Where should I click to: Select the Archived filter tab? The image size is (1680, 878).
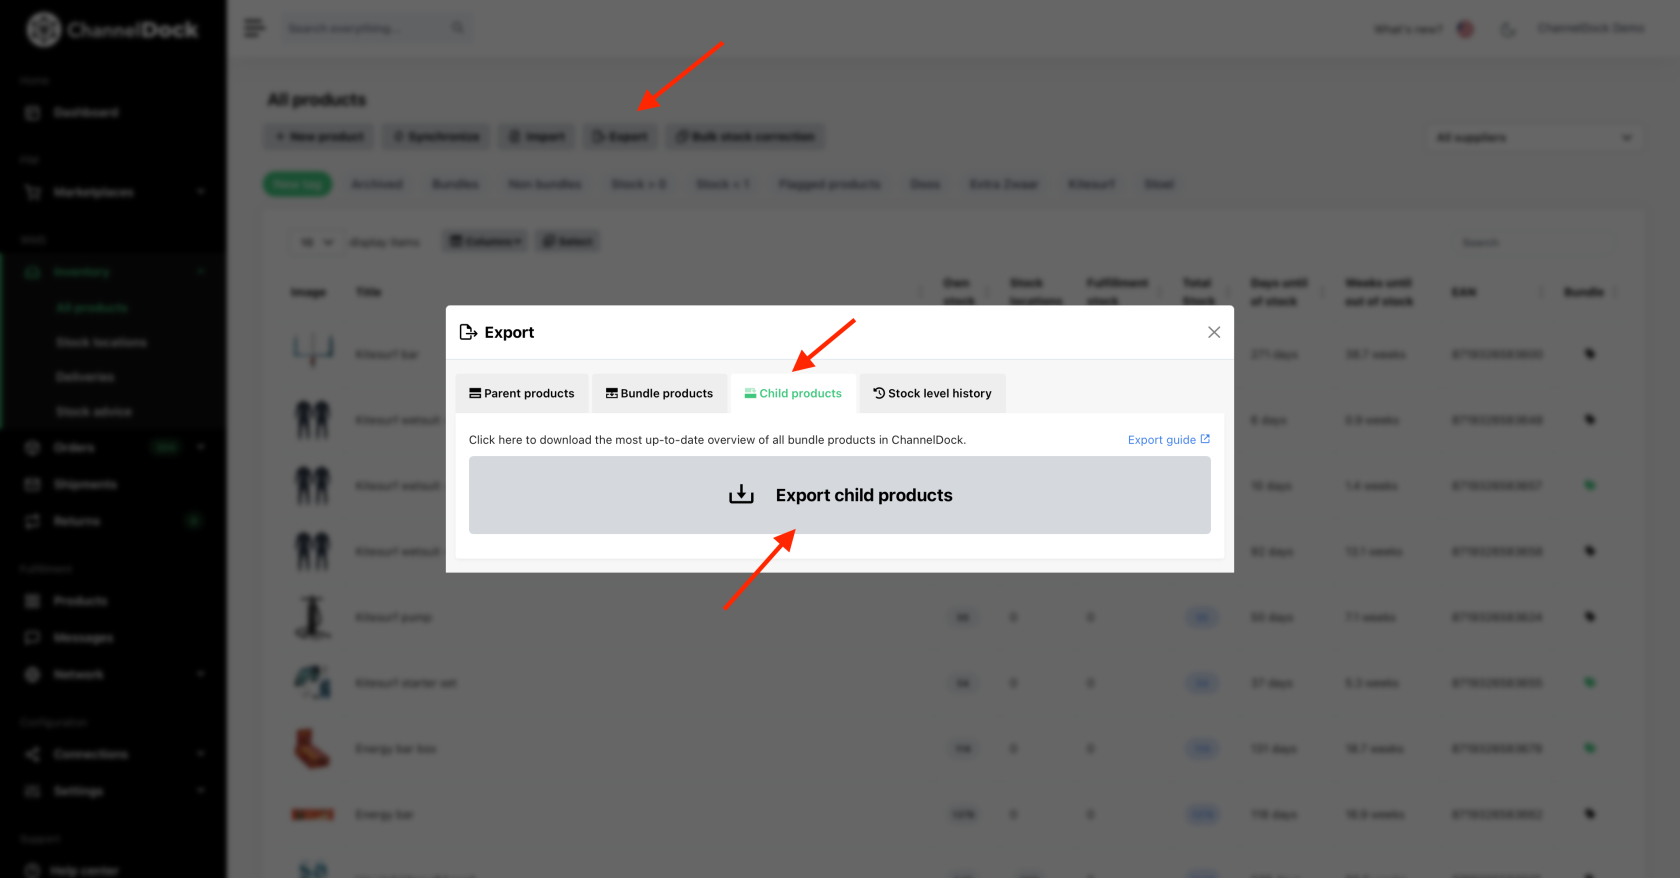pos(377,184)
